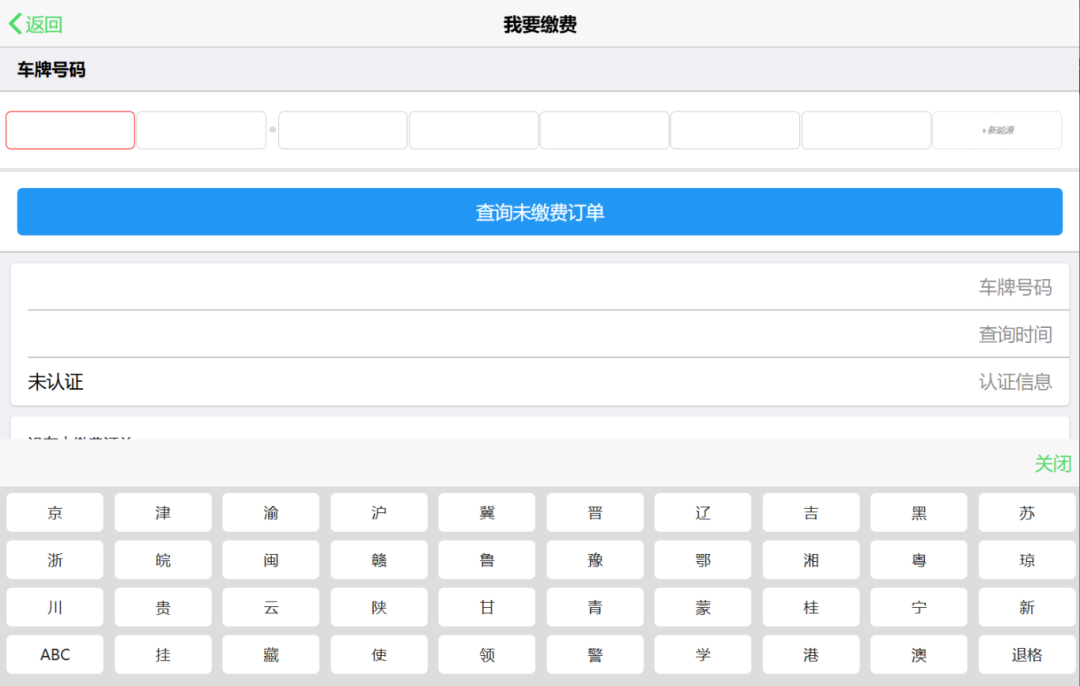
Task: Click the 认证信息 row showing 未认证
Action: 540,382
